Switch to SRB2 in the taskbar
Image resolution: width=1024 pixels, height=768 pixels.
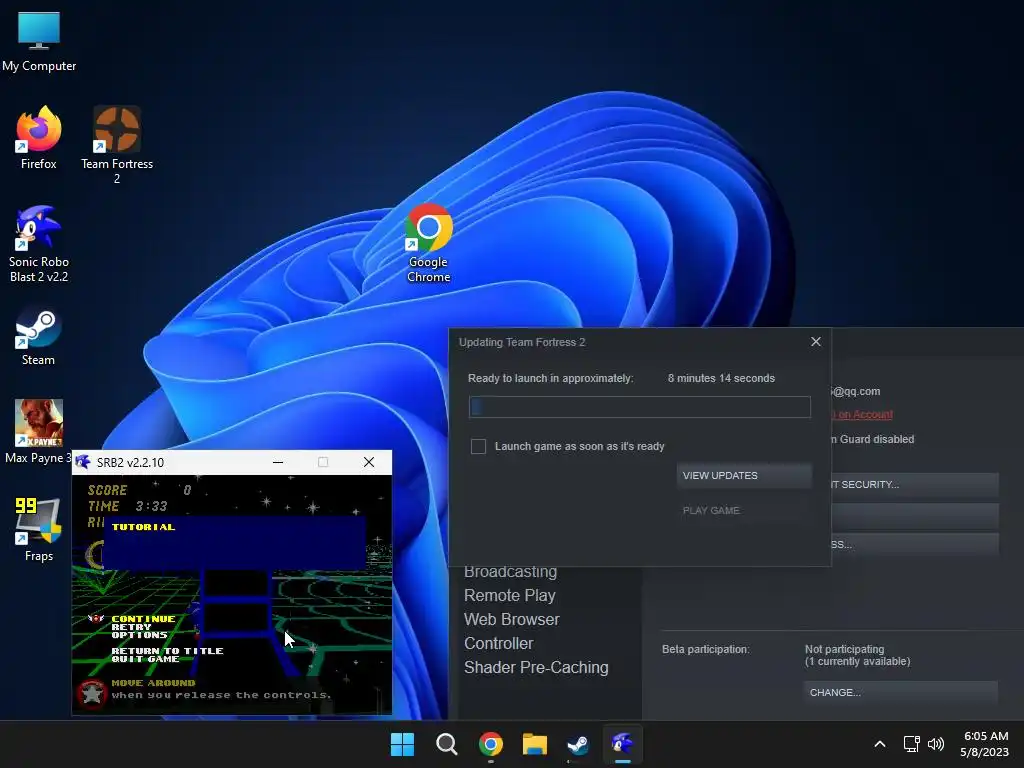point(622,744)
